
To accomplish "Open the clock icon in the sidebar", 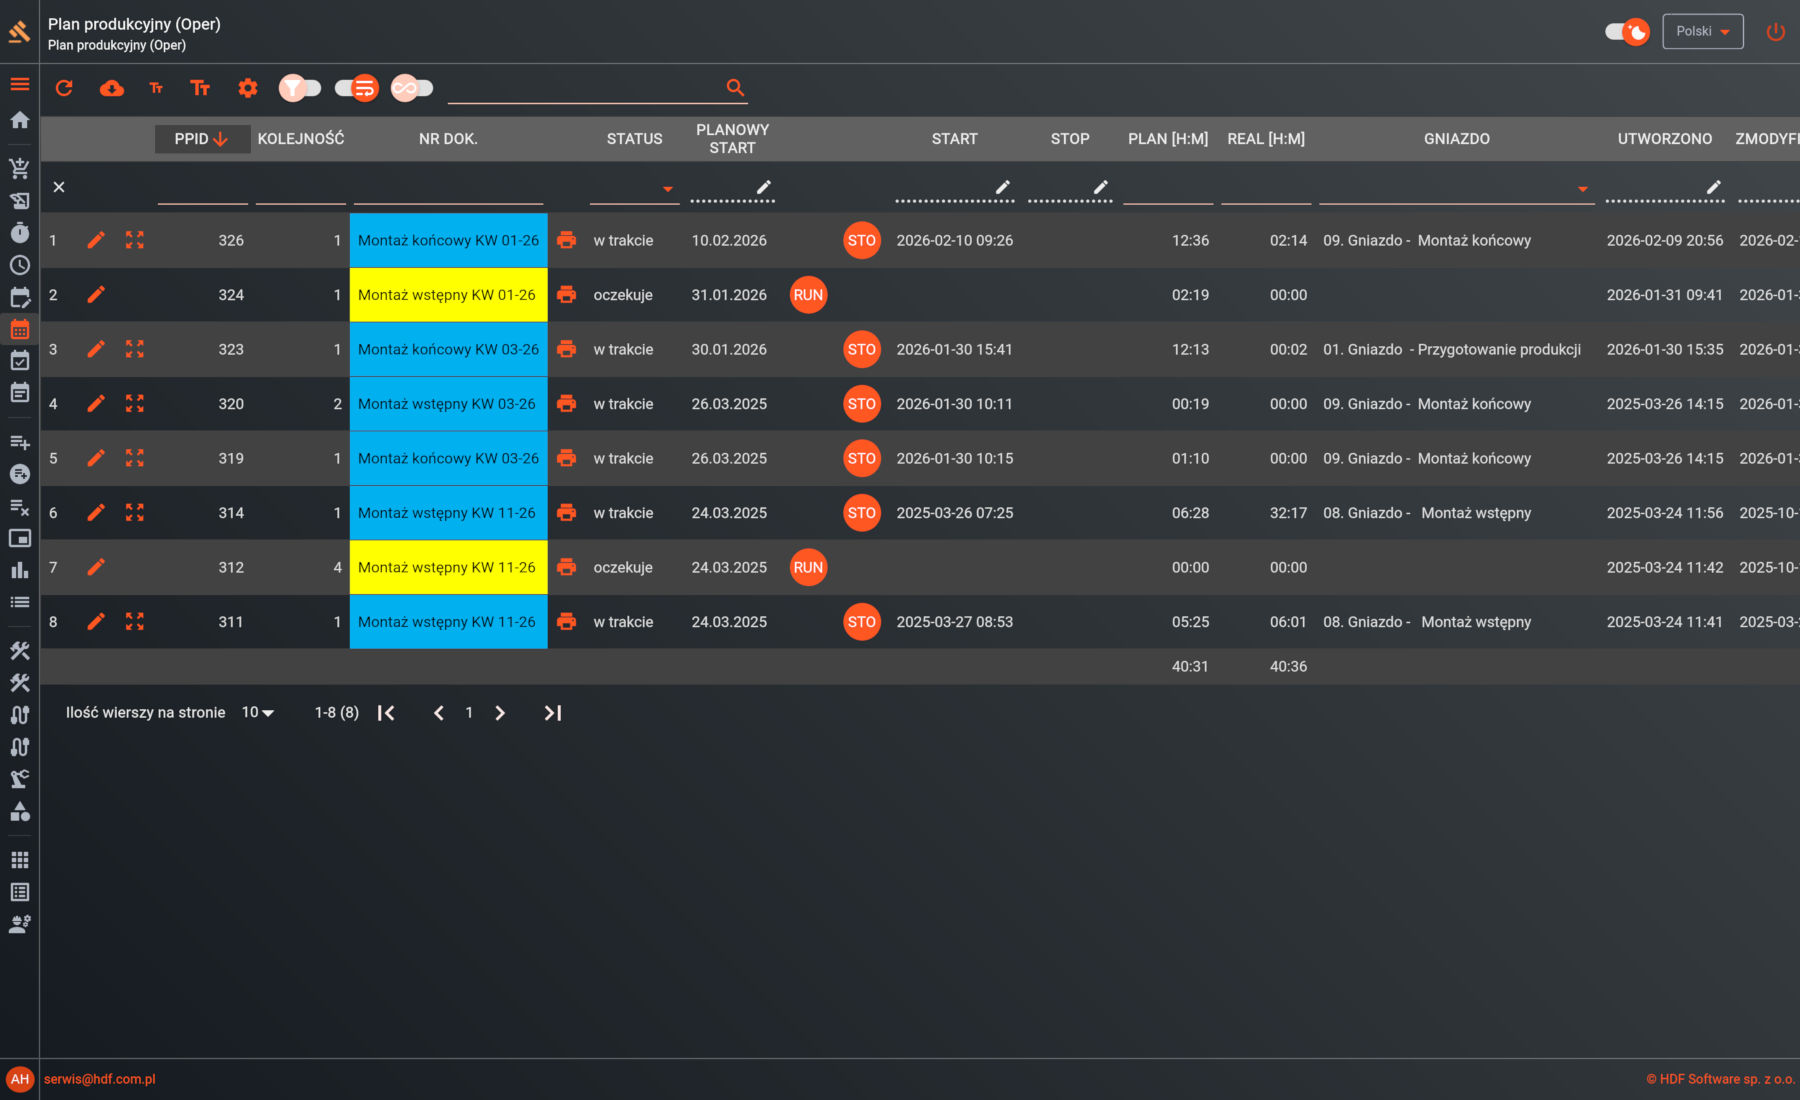I will [20, 265].
